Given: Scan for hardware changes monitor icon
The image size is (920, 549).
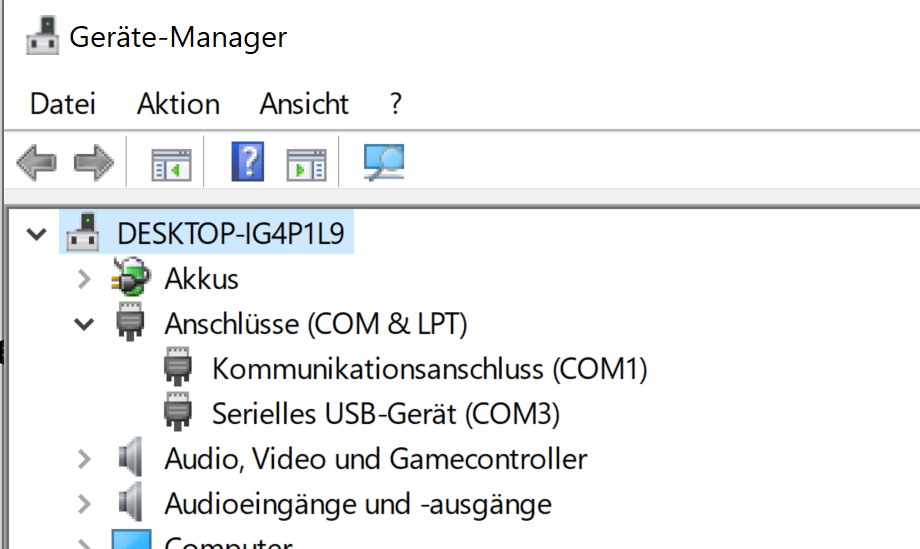Looking at the screenshot, I should click(x=384, y=162).
